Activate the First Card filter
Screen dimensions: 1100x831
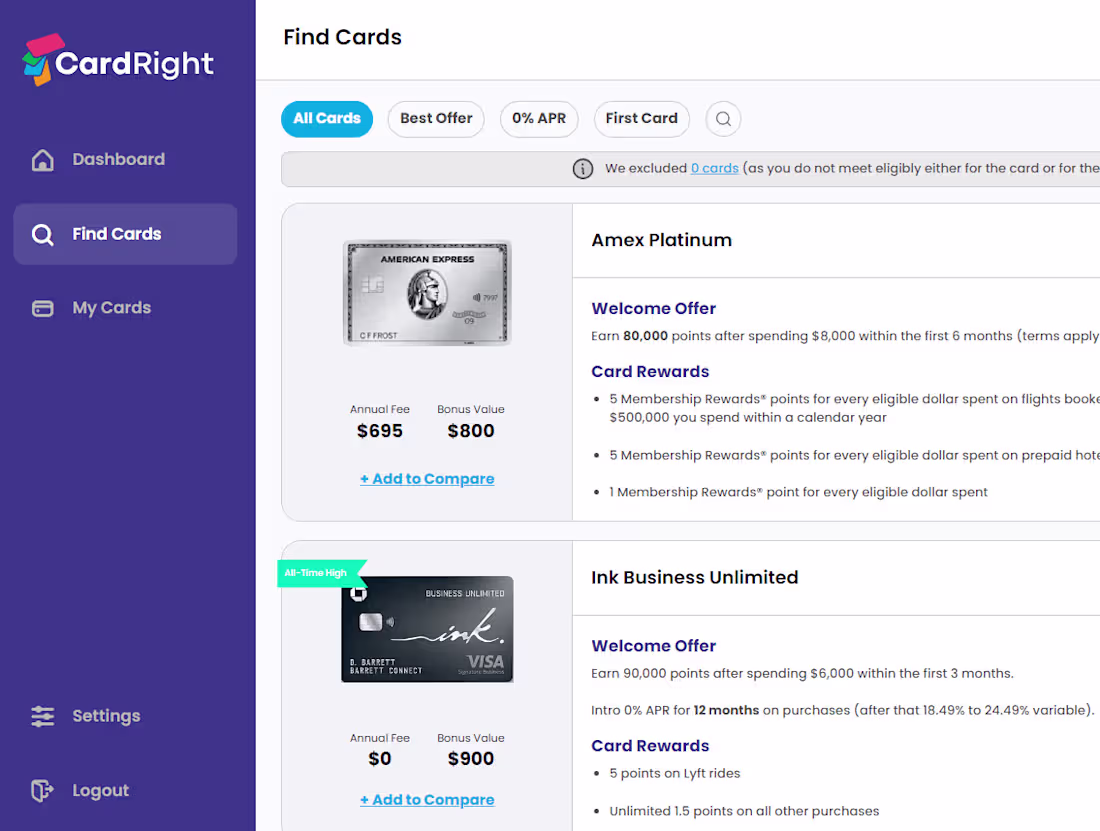tap(641, 118)
